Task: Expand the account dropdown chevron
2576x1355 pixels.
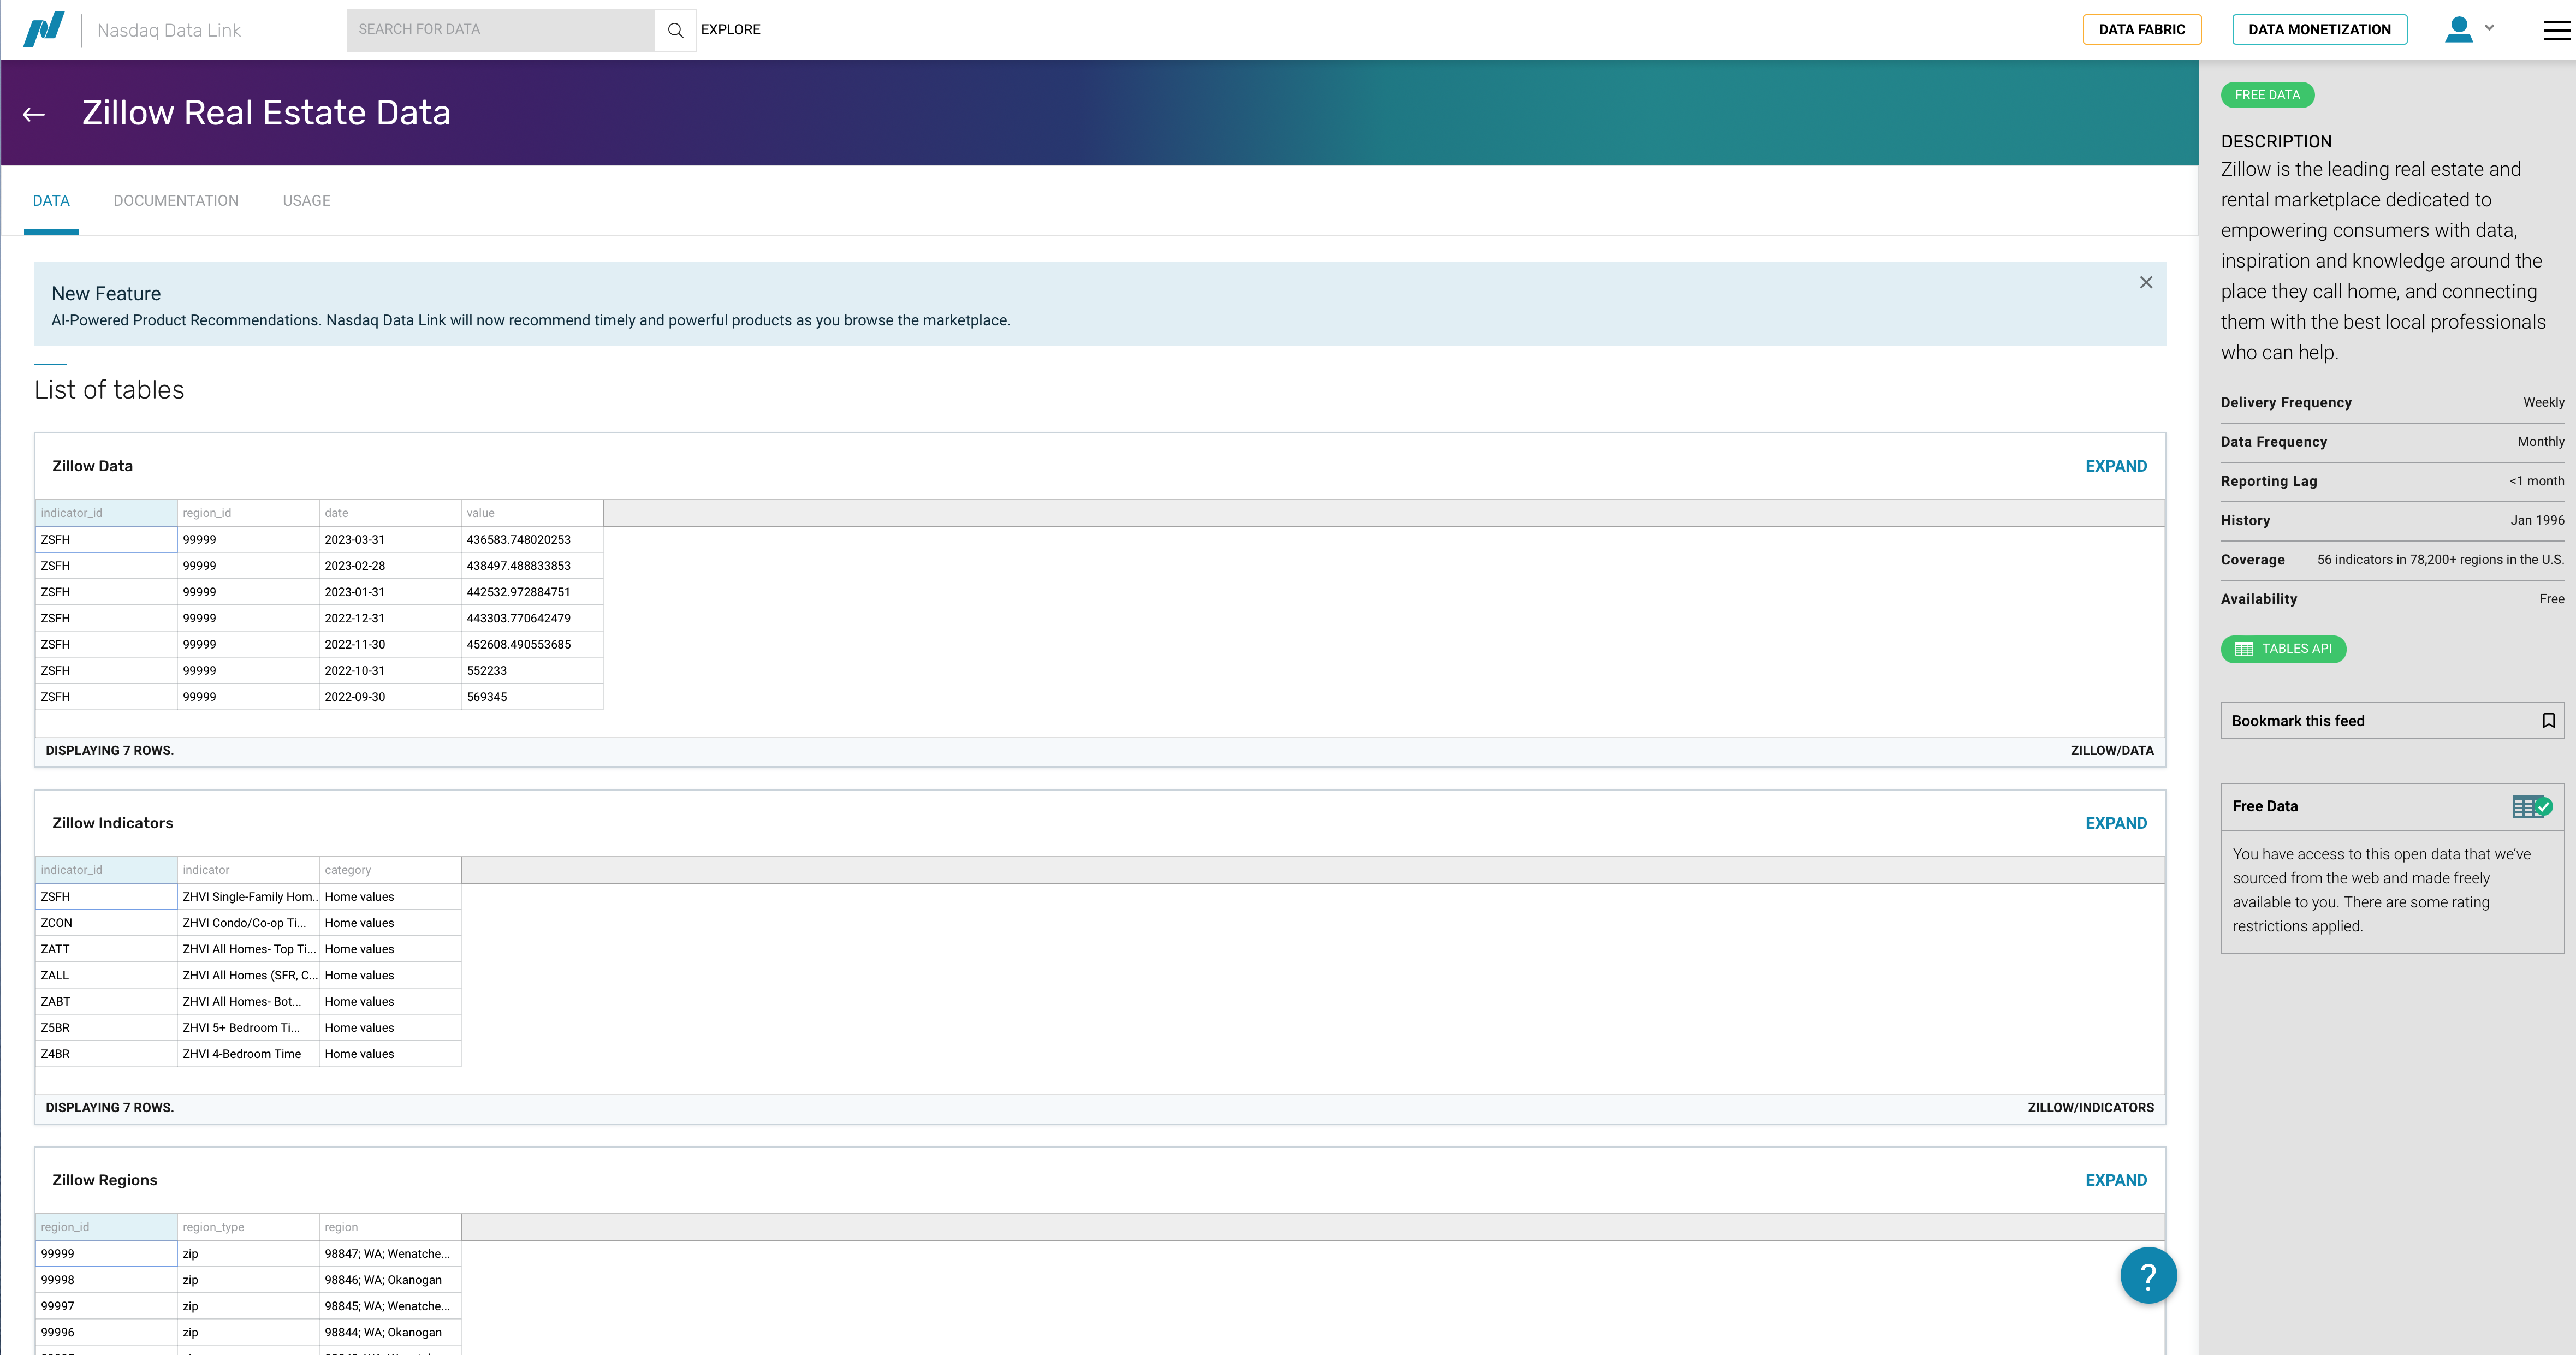Action: (2489, 28)
